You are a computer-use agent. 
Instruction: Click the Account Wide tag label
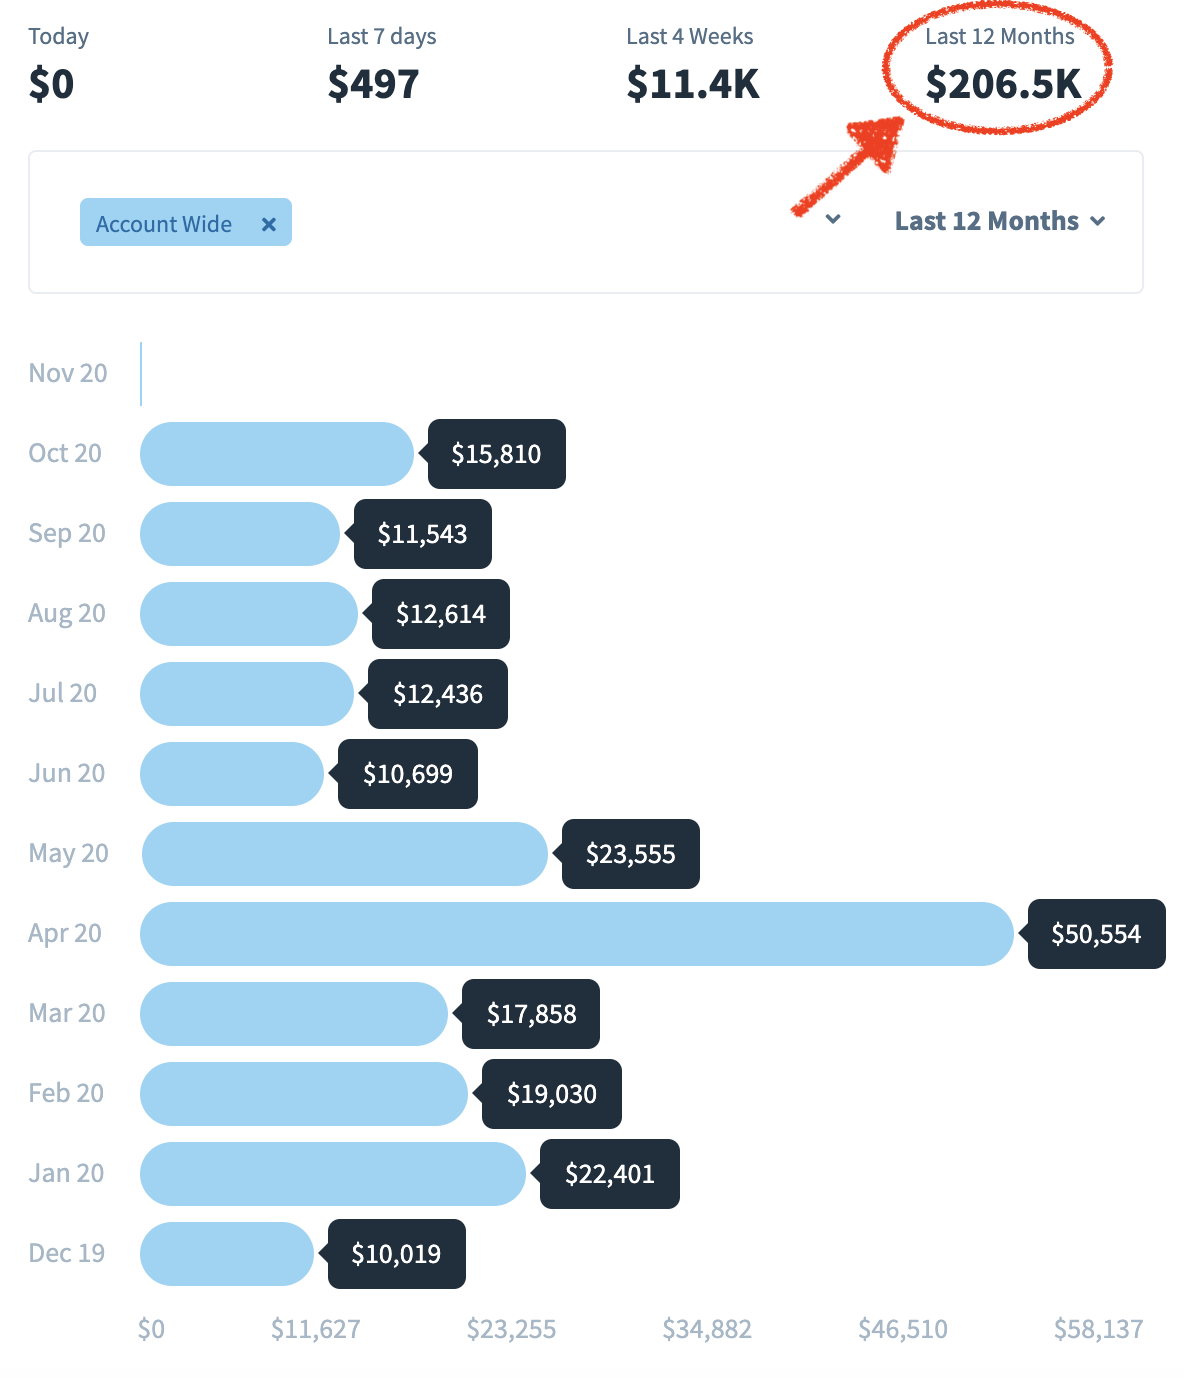coord(164,224)
